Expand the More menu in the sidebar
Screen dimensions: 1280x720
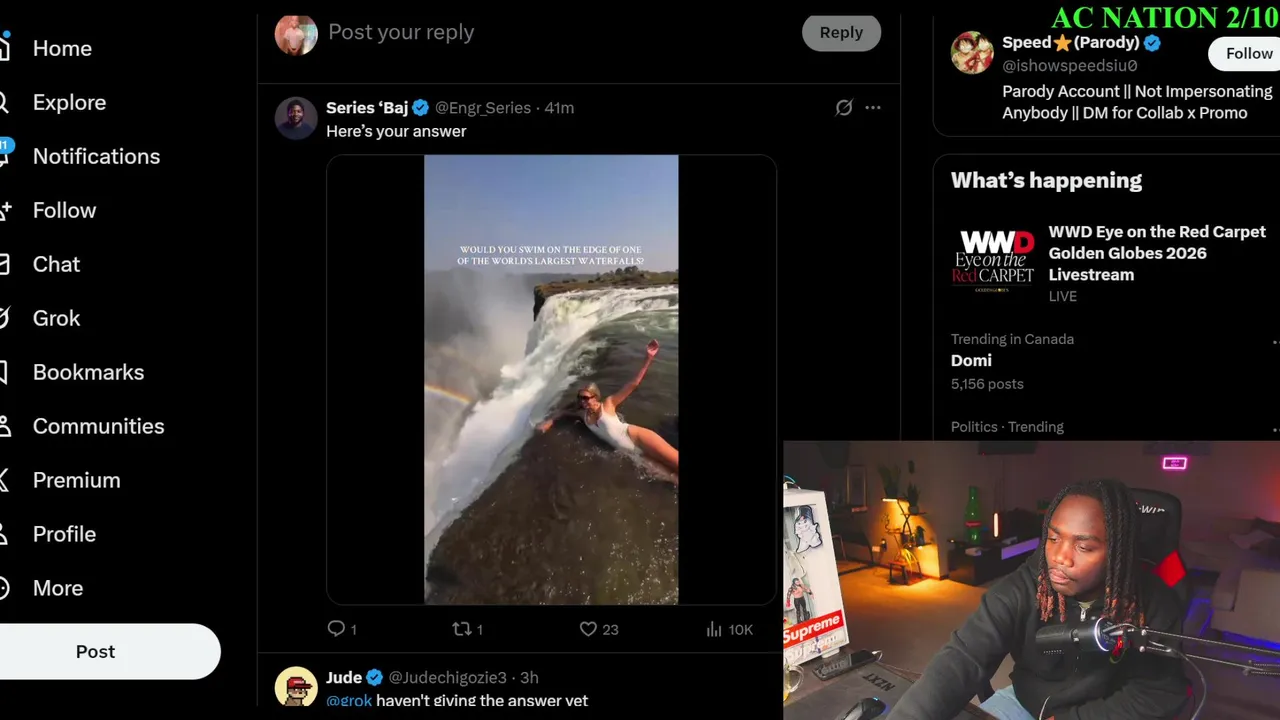tap(58, 588)
